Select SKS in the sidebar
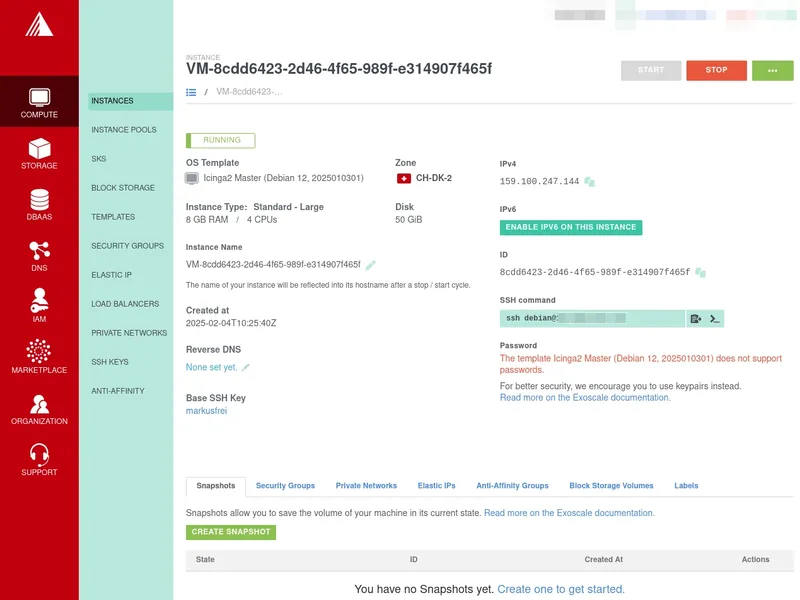The image size is (800, 600). 99,159
